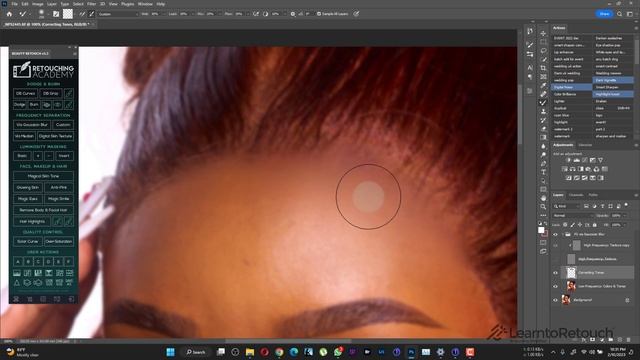
Task: Select the Blur tool in toolbar
Action: [x=543, y=146]
